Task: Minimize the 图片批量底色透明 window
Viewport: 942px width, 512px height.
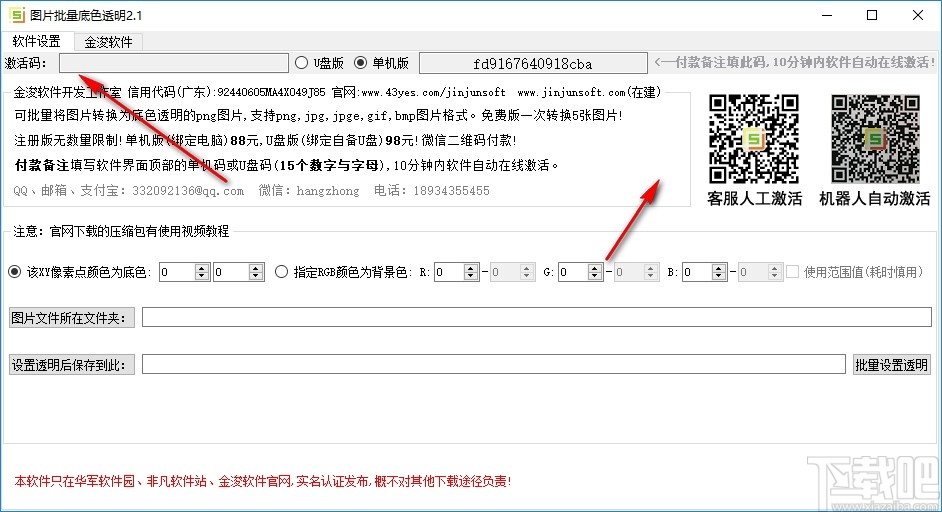Action: [827, 15]
